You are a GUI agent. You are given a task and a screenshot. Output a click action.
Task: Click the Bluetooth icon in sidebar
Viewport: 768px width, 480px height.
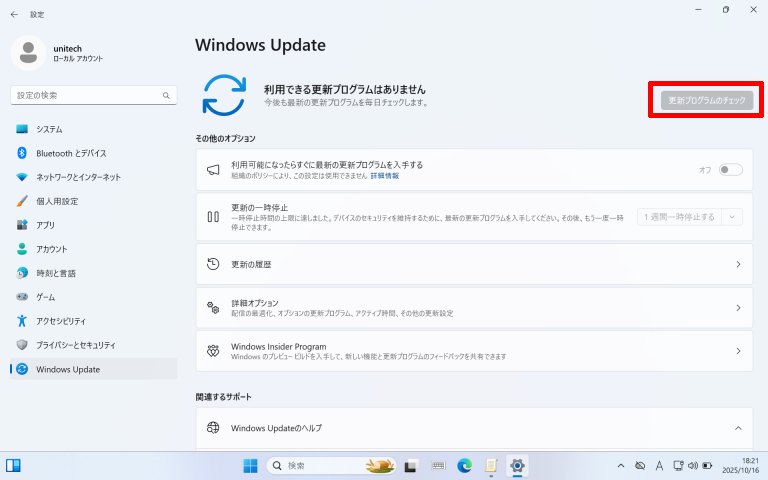coord(22,153)
